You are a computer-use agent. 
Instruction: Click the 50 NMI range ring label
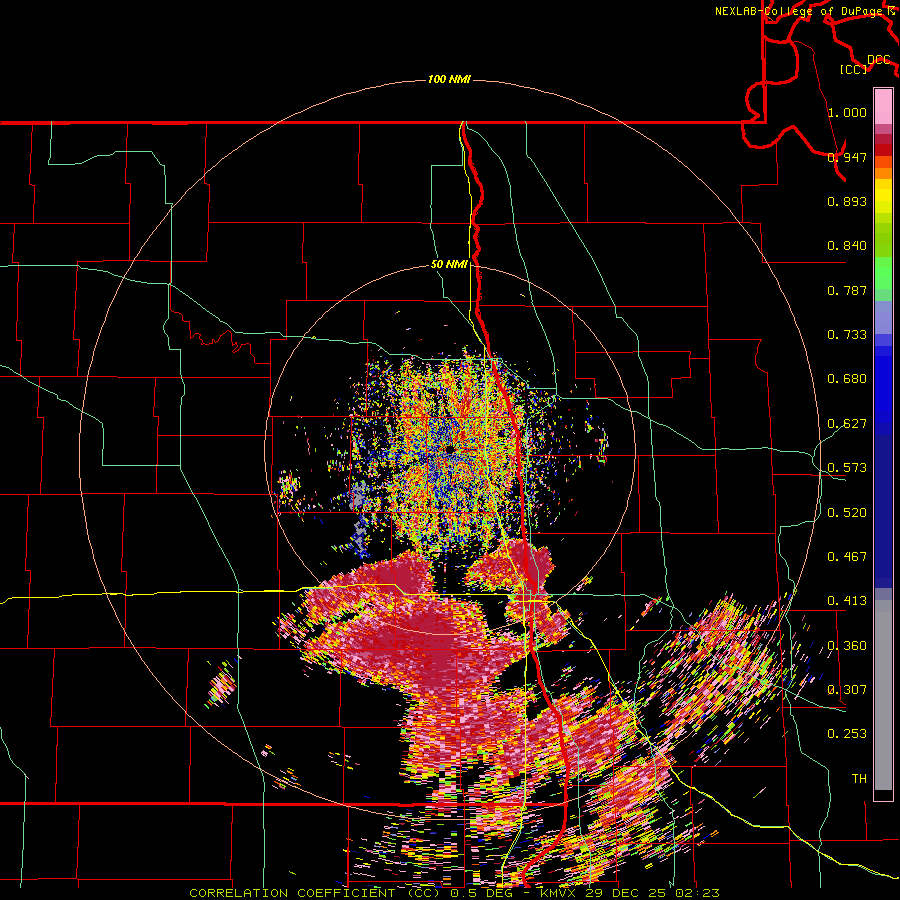pyautogui.click(x=449, y=265)
